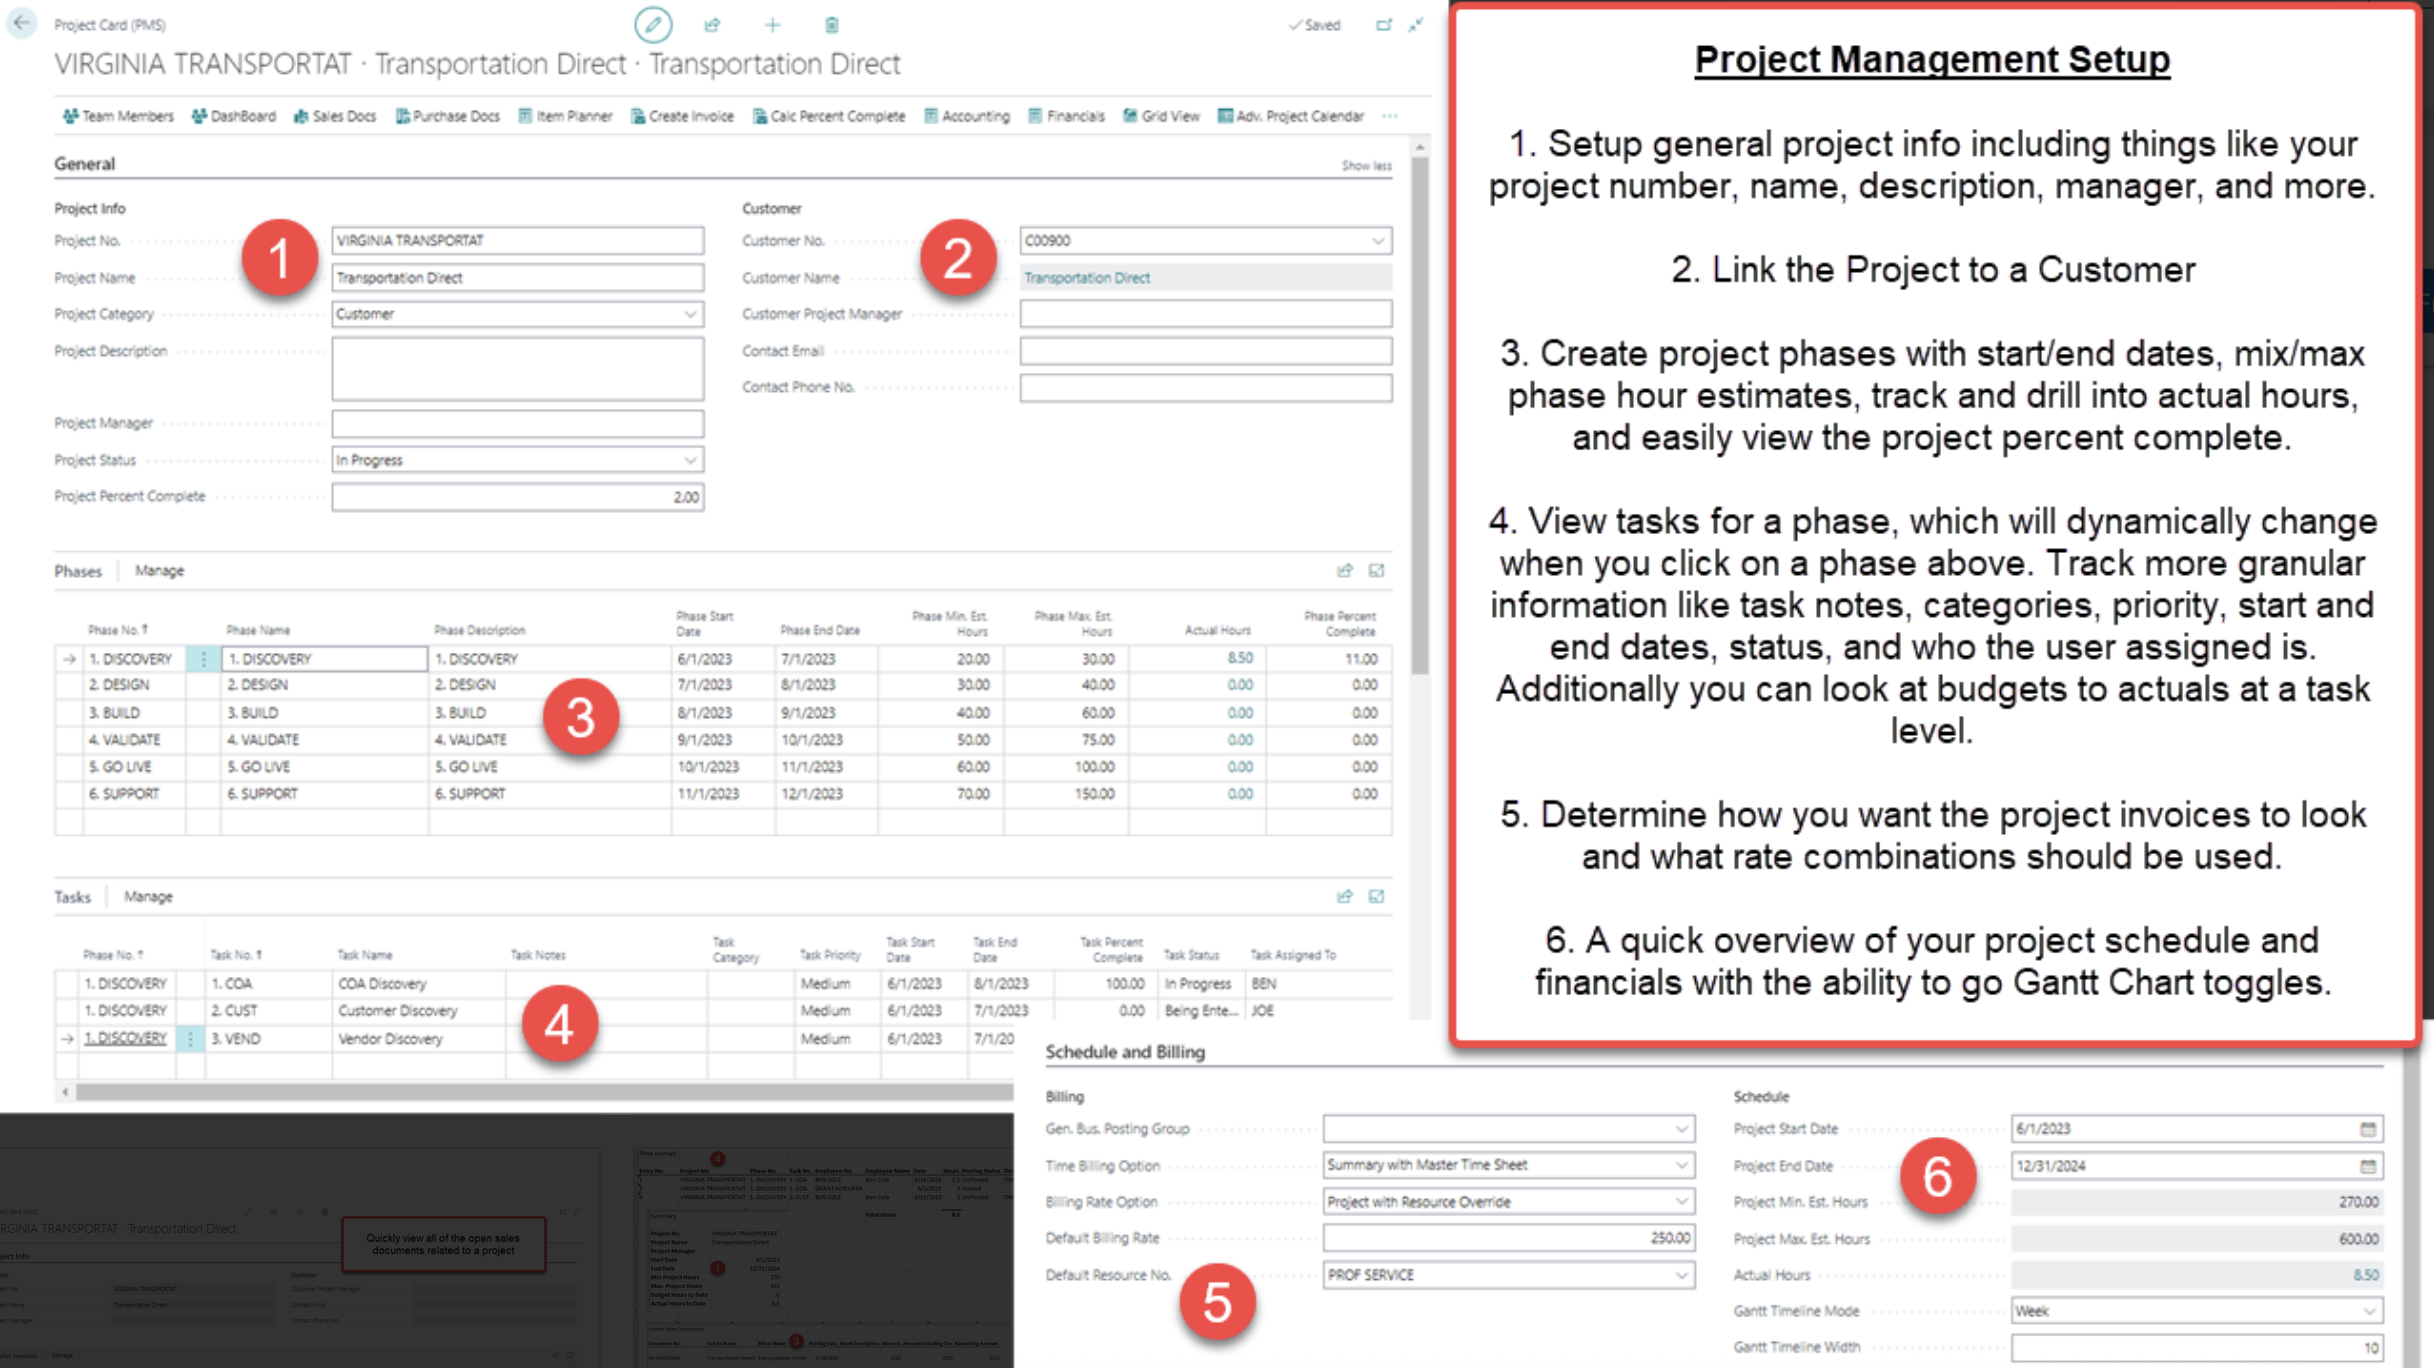Click Transportation Direct customer name link
The height and width of the screenshot is (1368, 2434).
pos(1087,278)
